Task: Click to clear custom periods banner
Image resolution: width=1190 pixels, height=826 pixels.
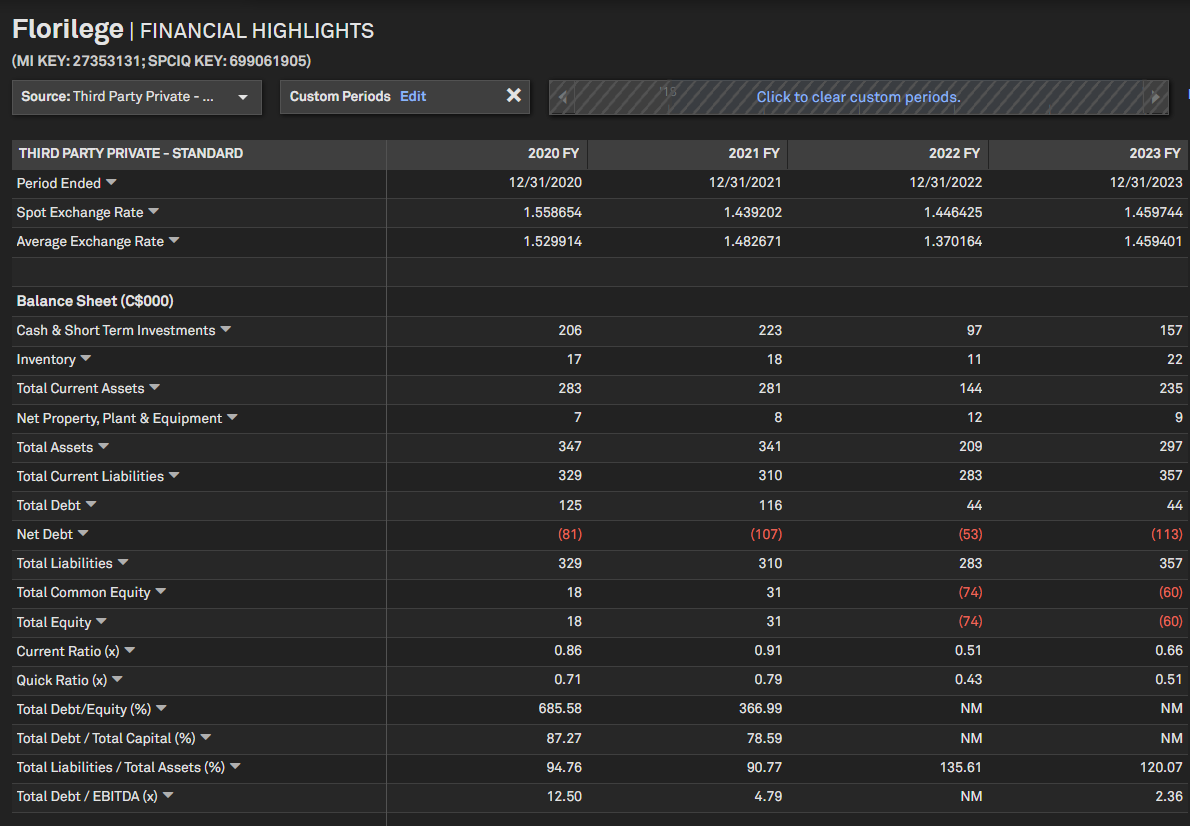Action: 858,97
